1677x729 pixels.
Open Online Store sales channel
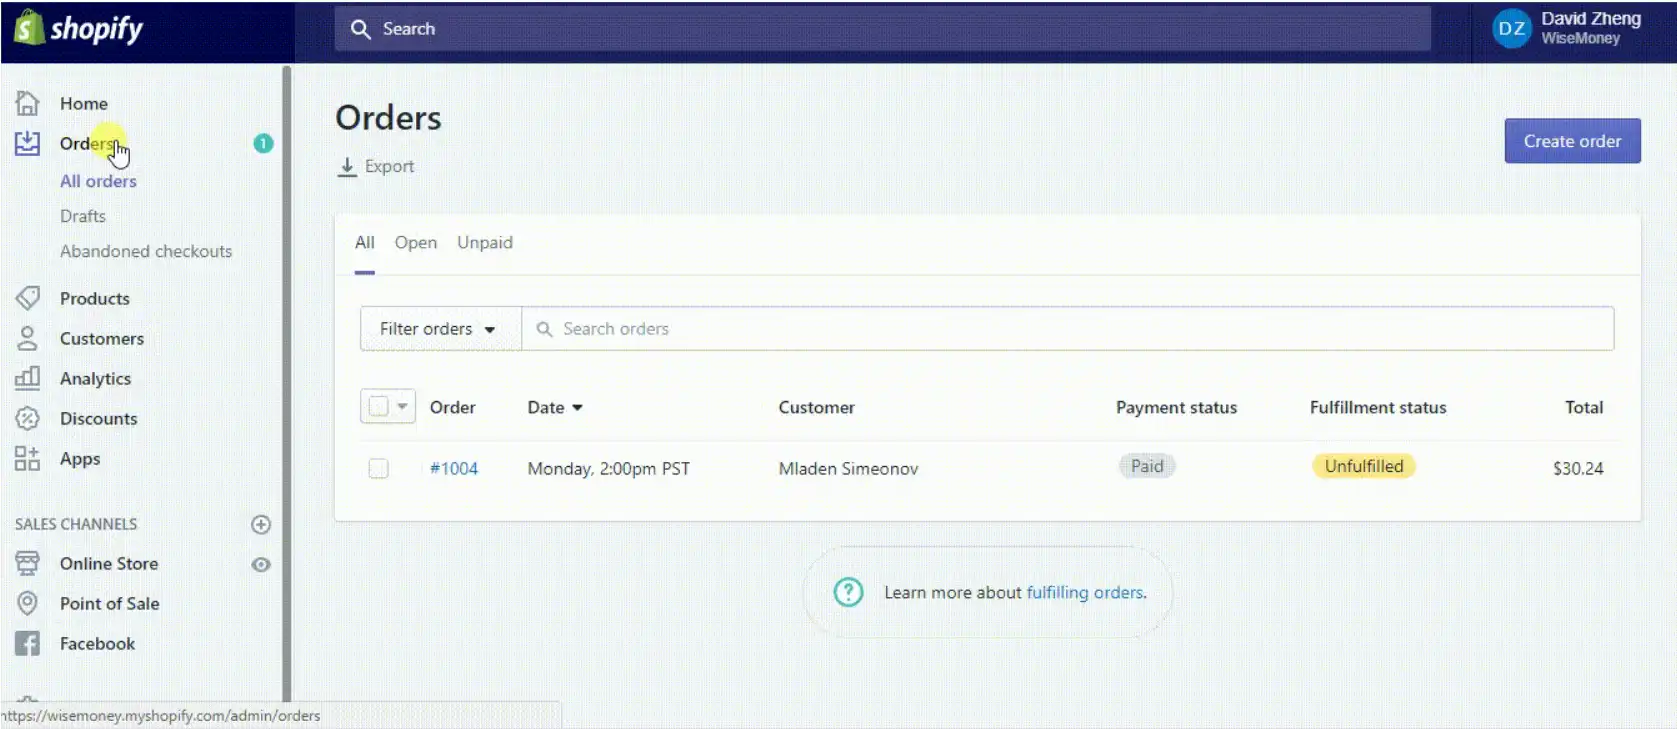[109, 563]
